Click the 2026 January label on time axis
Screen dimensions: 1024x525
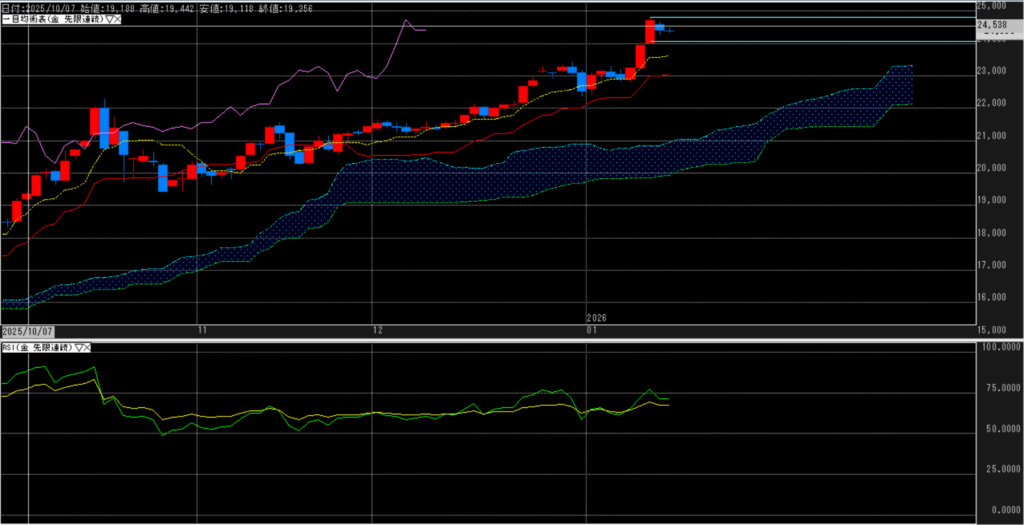tap(596, 324)
